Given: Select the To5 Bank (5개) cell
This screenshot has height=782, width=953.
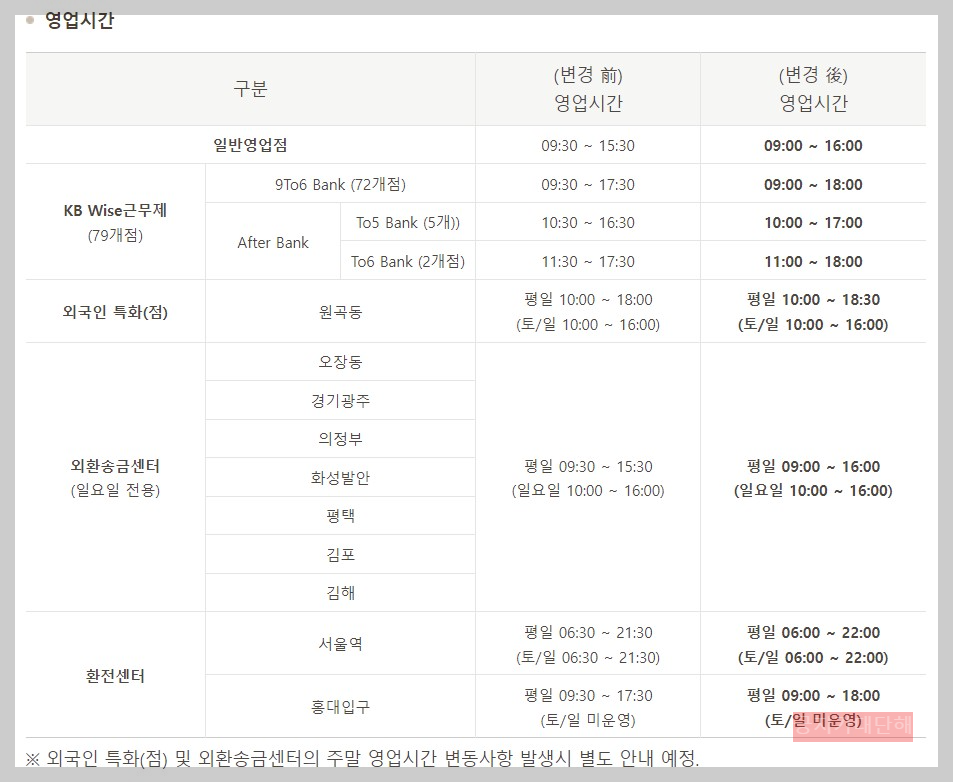Looking at the screenshot, I should tap(408, 222).
